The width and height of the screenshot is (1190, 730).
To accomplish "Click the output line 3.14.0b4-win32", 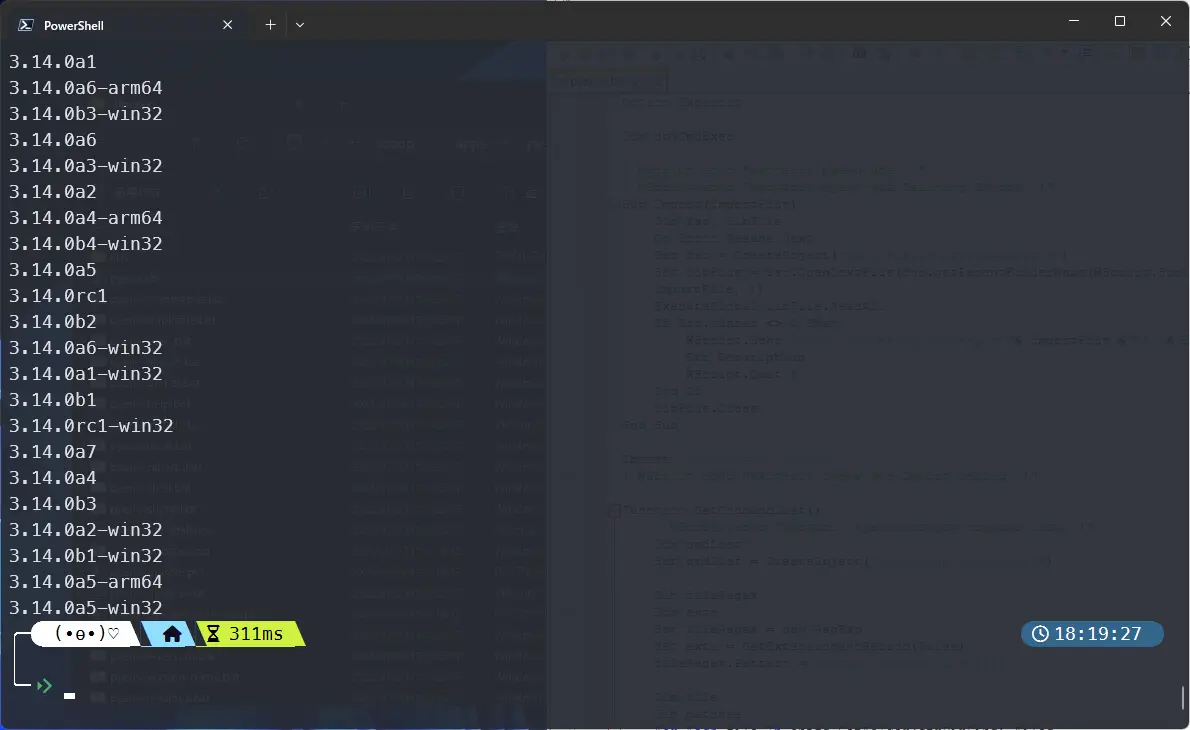I will 86,244.
